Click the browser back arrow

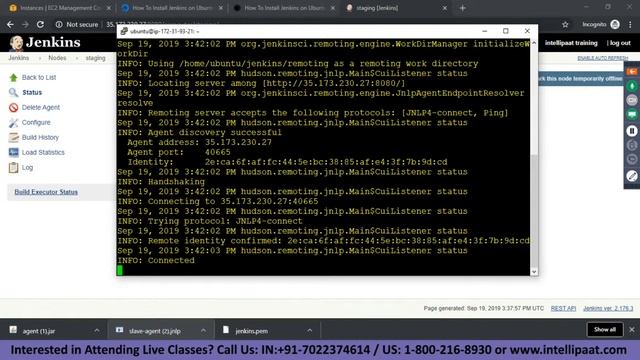[10, 24]
